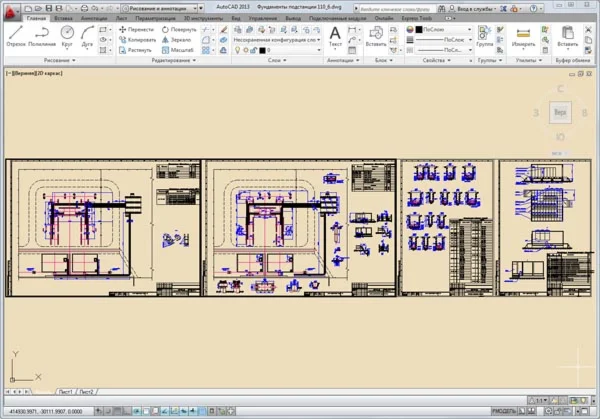Click the Вставить block insert icon

coord(376,35)
